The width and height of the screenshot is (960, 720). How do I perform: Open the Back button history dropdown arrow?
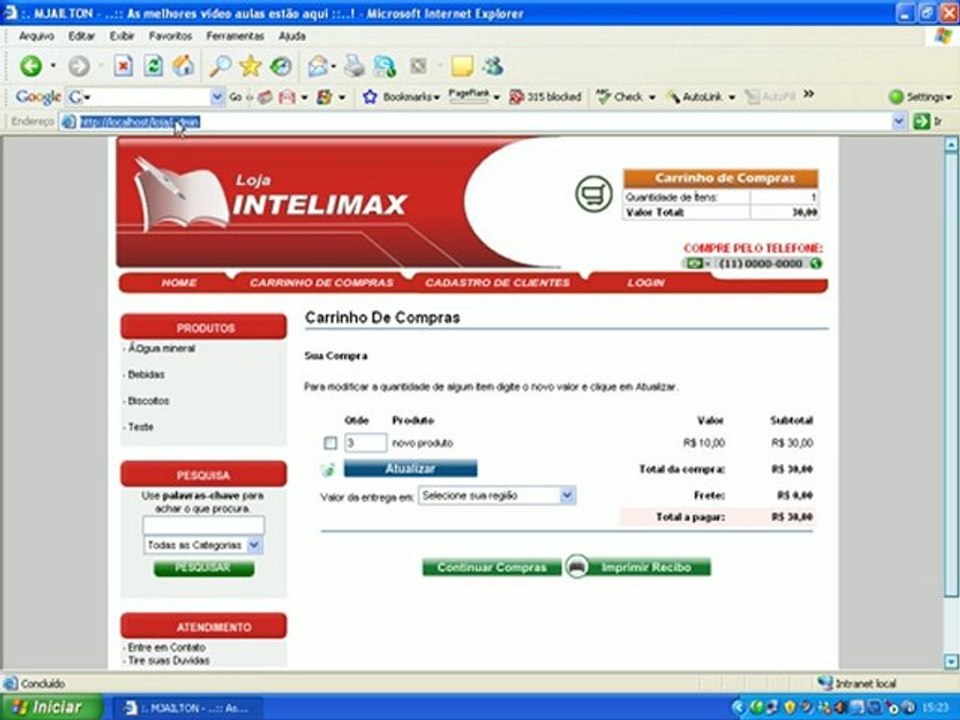(53, 66)
